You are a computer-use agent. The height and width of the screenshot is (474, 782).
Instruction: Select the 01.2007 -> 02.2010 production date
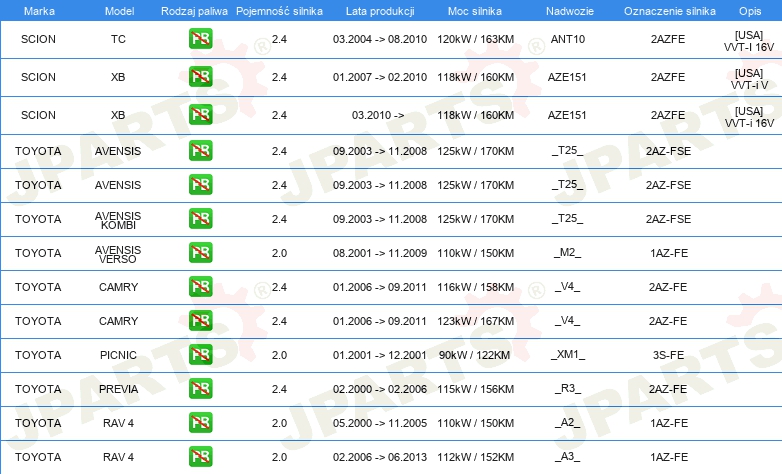[x=380, y=77]
